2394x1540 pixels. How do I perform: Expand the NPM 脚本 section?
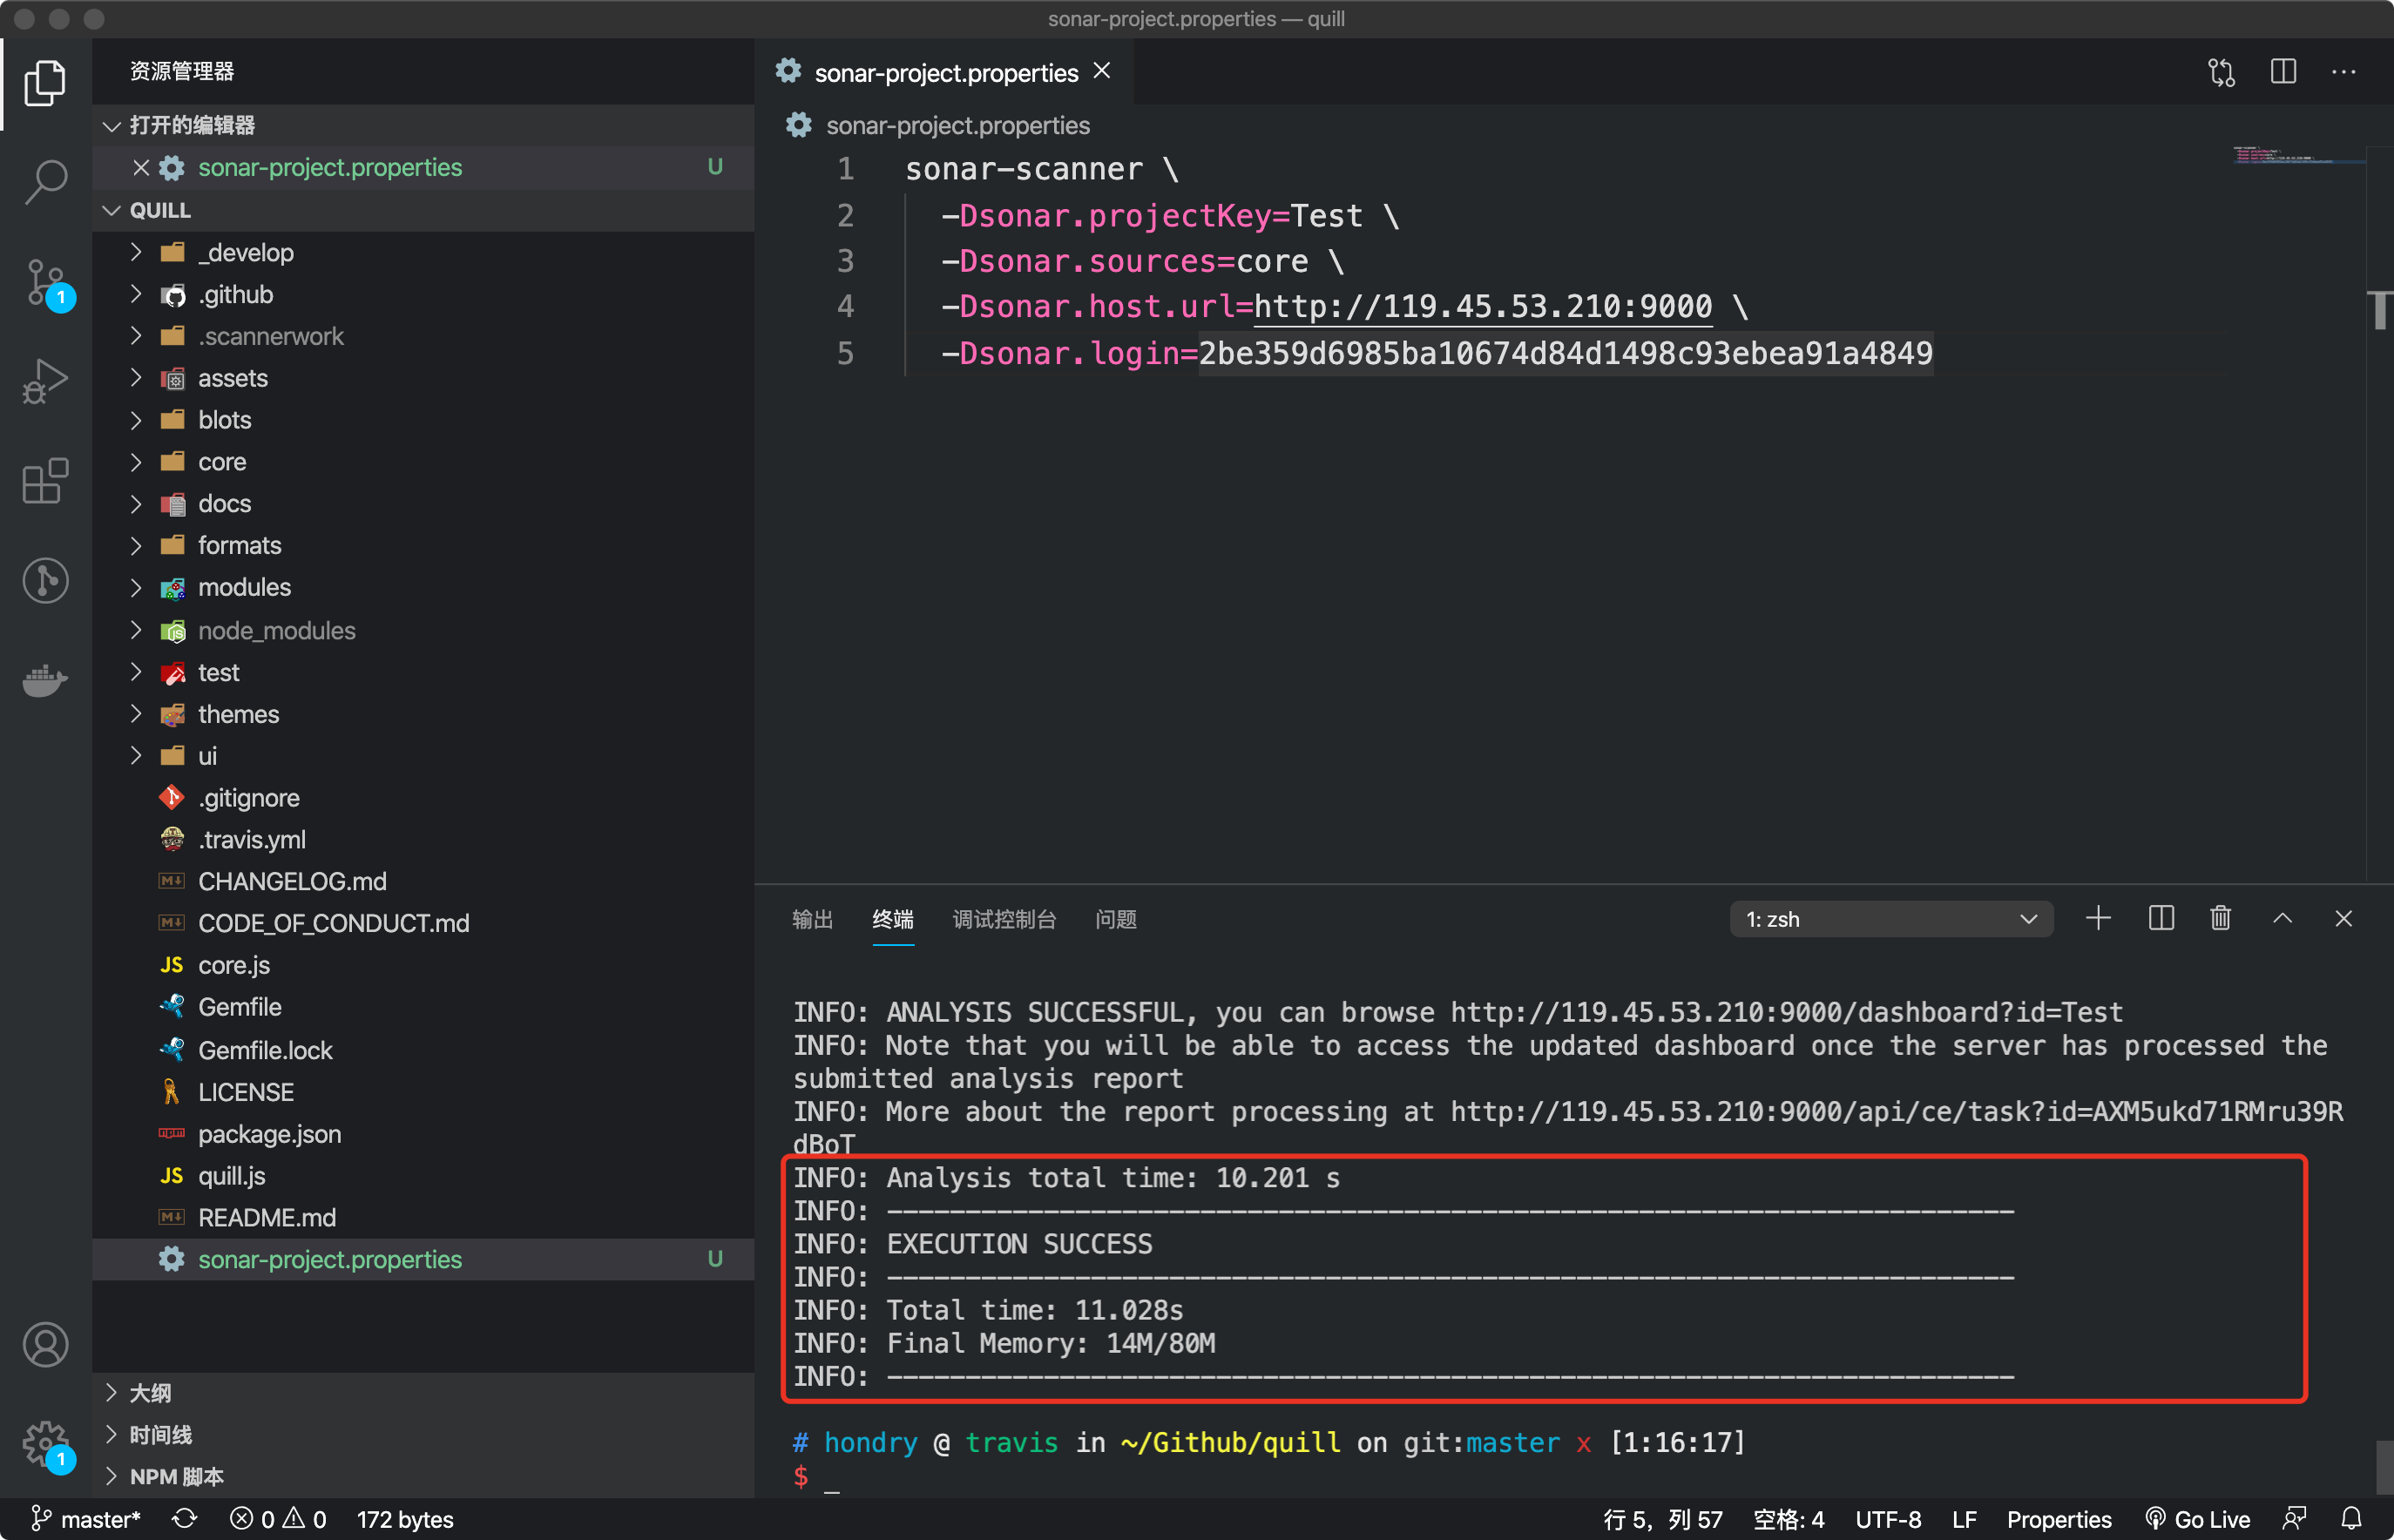176,1476
